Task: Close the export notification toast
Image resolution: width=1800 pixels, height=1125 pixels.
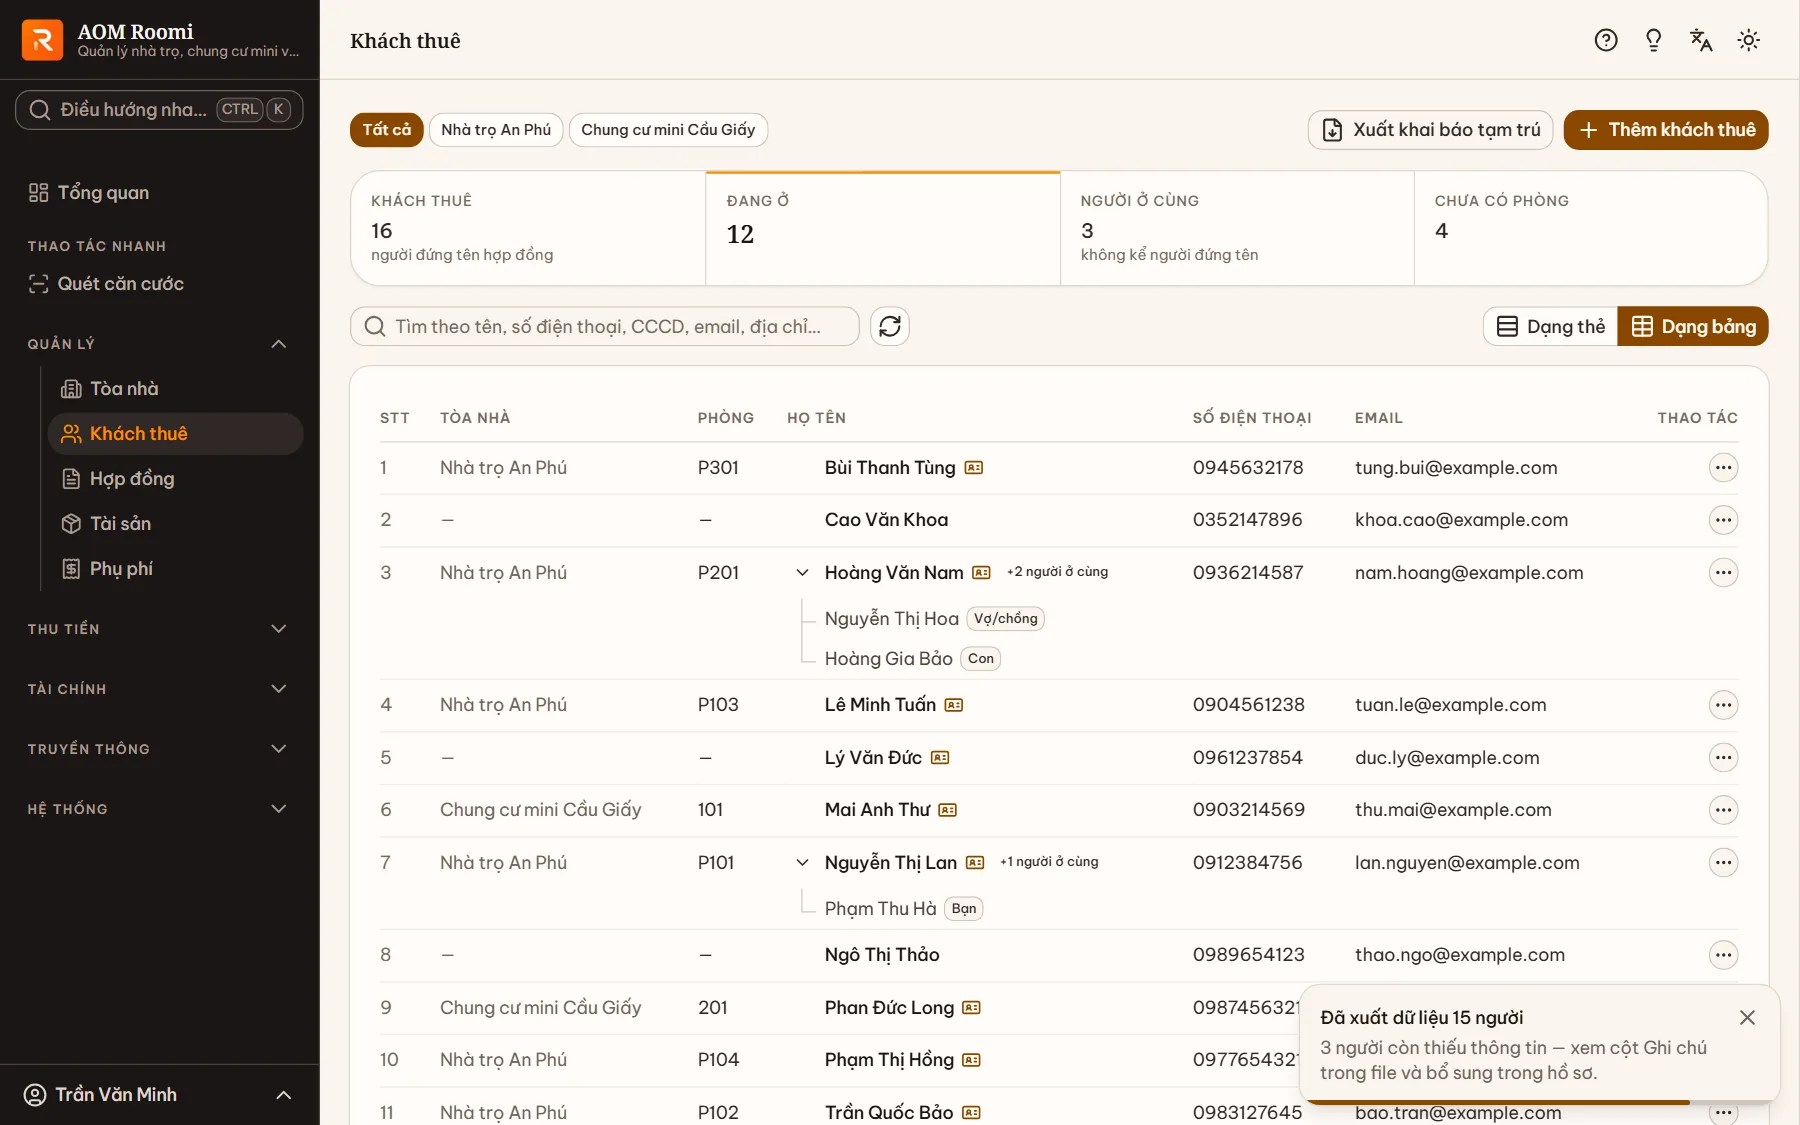Action: point(1747,1017)
